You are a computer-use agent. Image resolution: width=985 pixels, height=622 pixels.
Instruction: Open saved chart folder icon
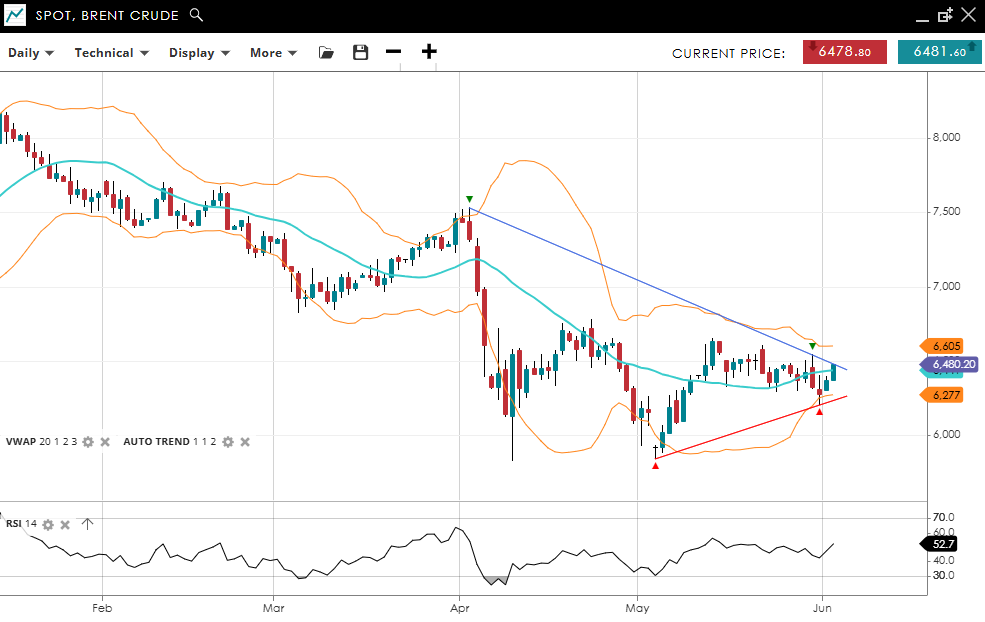pyautogui.click(x=326, y=52)
